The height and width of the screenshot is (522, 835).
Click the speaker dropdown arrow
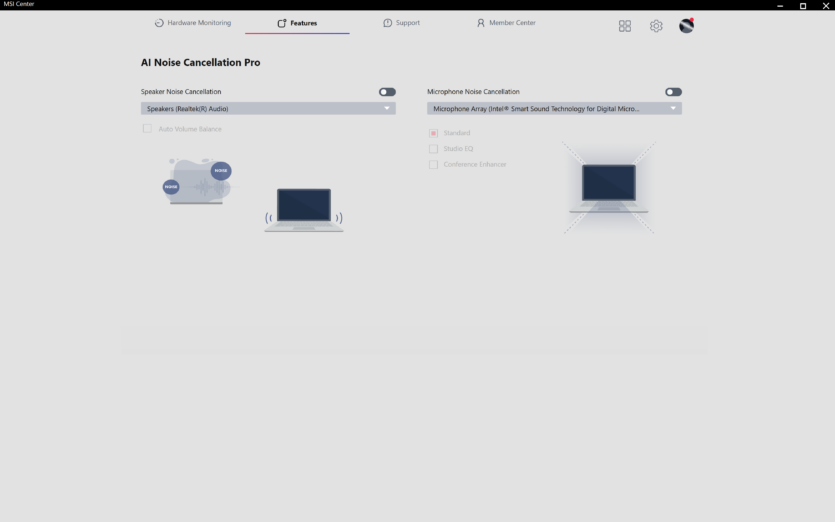pos(387,109)
